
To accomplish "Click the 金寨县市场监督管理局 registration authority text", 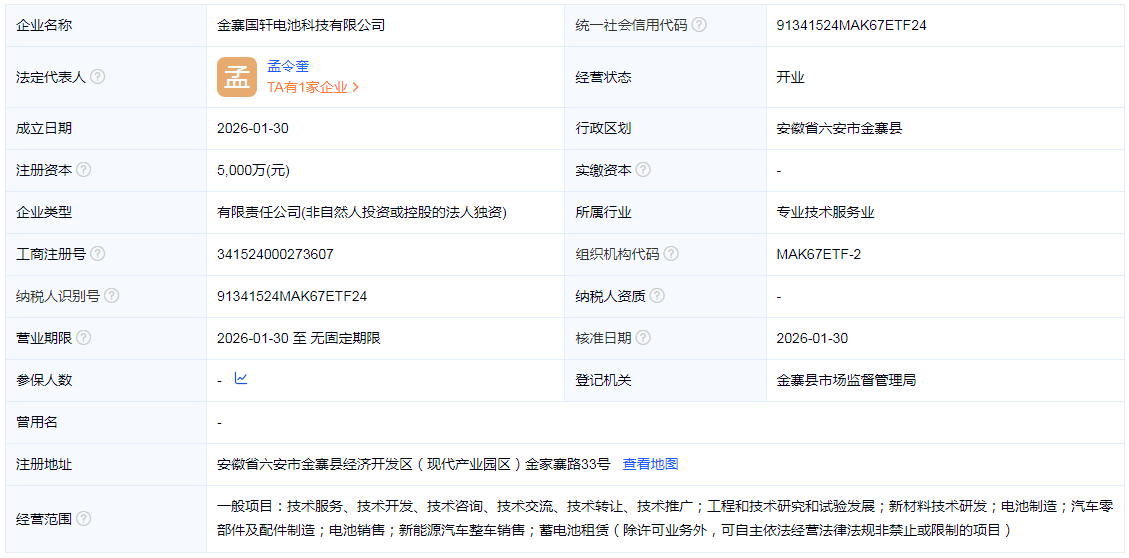I will pos(846,380).
